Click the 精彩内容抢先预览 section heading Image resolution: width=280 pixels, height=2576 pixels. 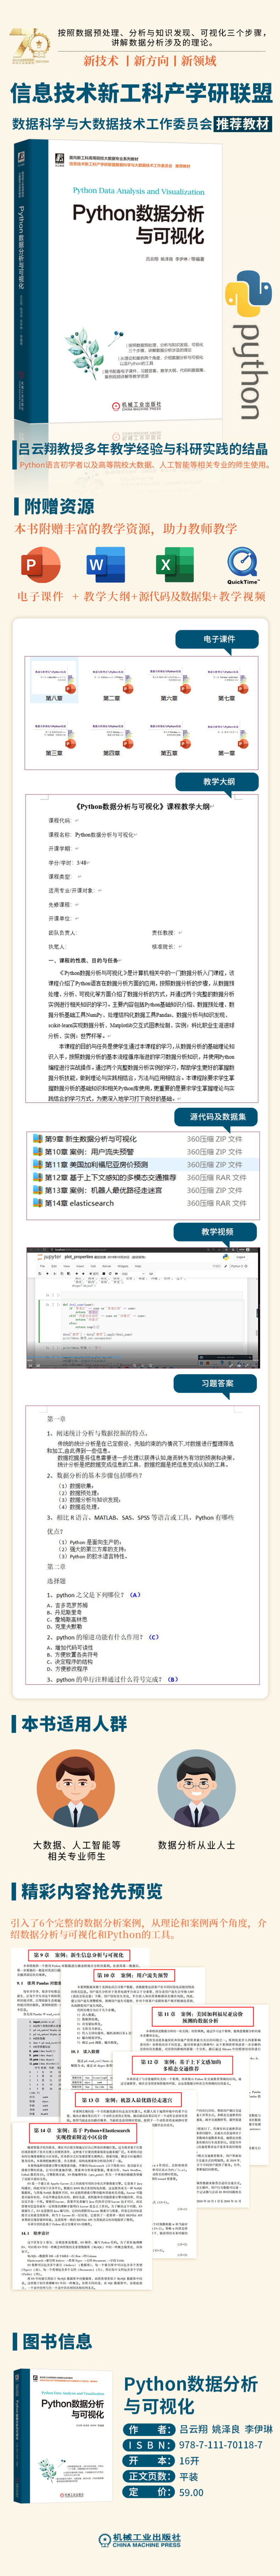92,1892
